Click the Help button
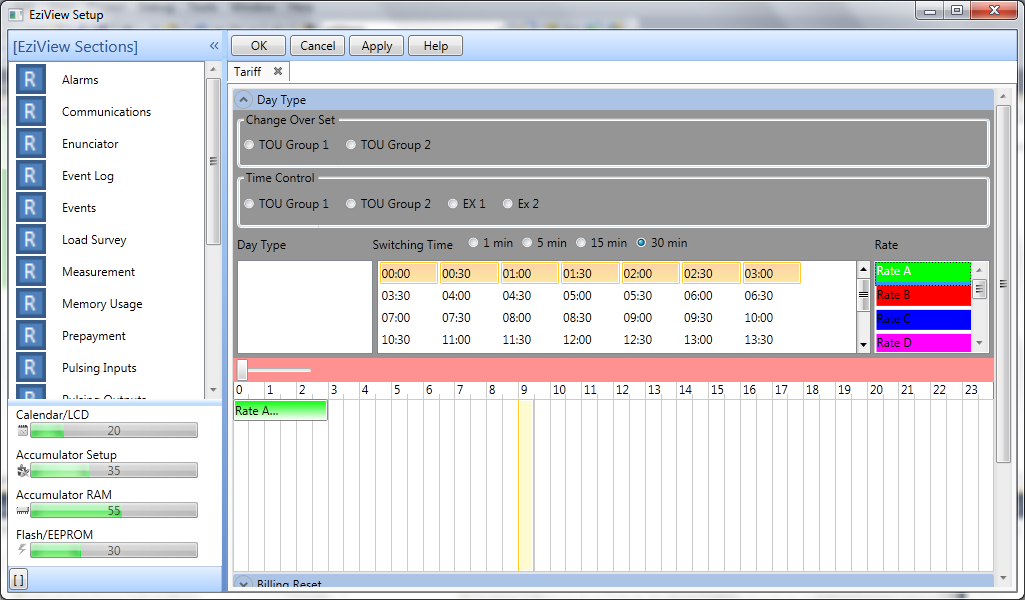This screenshot has height=600, width=1025. tap(435, 46)
